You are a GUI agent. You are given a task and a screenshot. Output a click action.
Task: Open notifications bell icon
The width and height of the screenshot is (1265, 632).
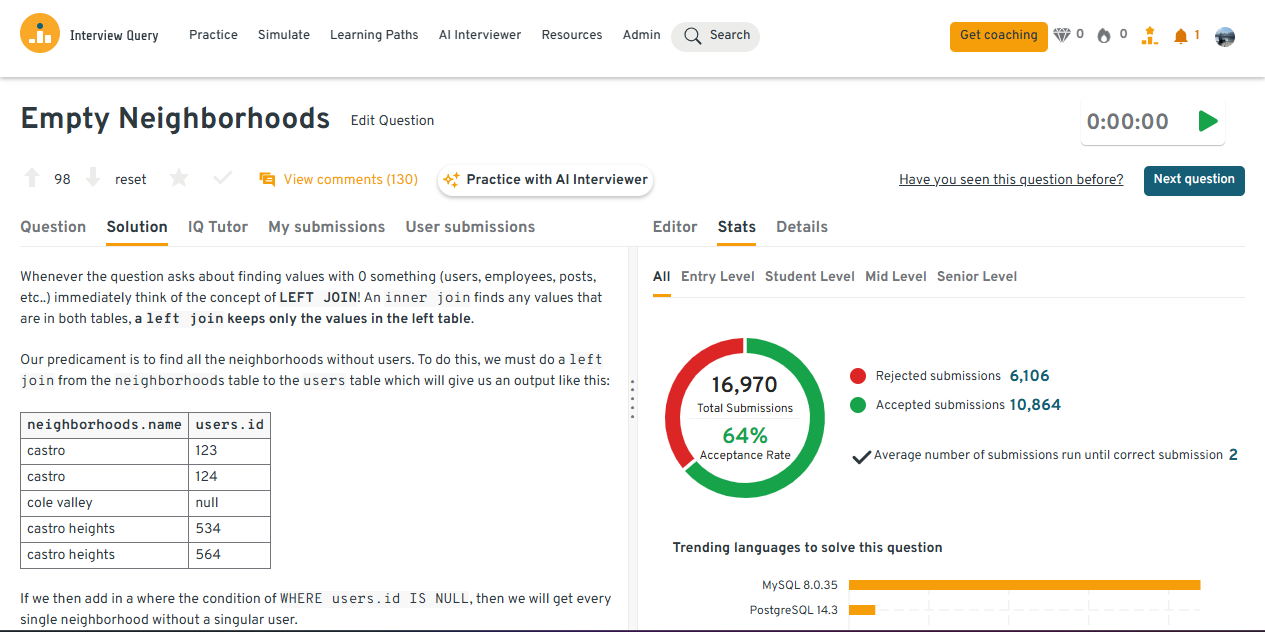pyautogui.click(x=1181, y=36)
